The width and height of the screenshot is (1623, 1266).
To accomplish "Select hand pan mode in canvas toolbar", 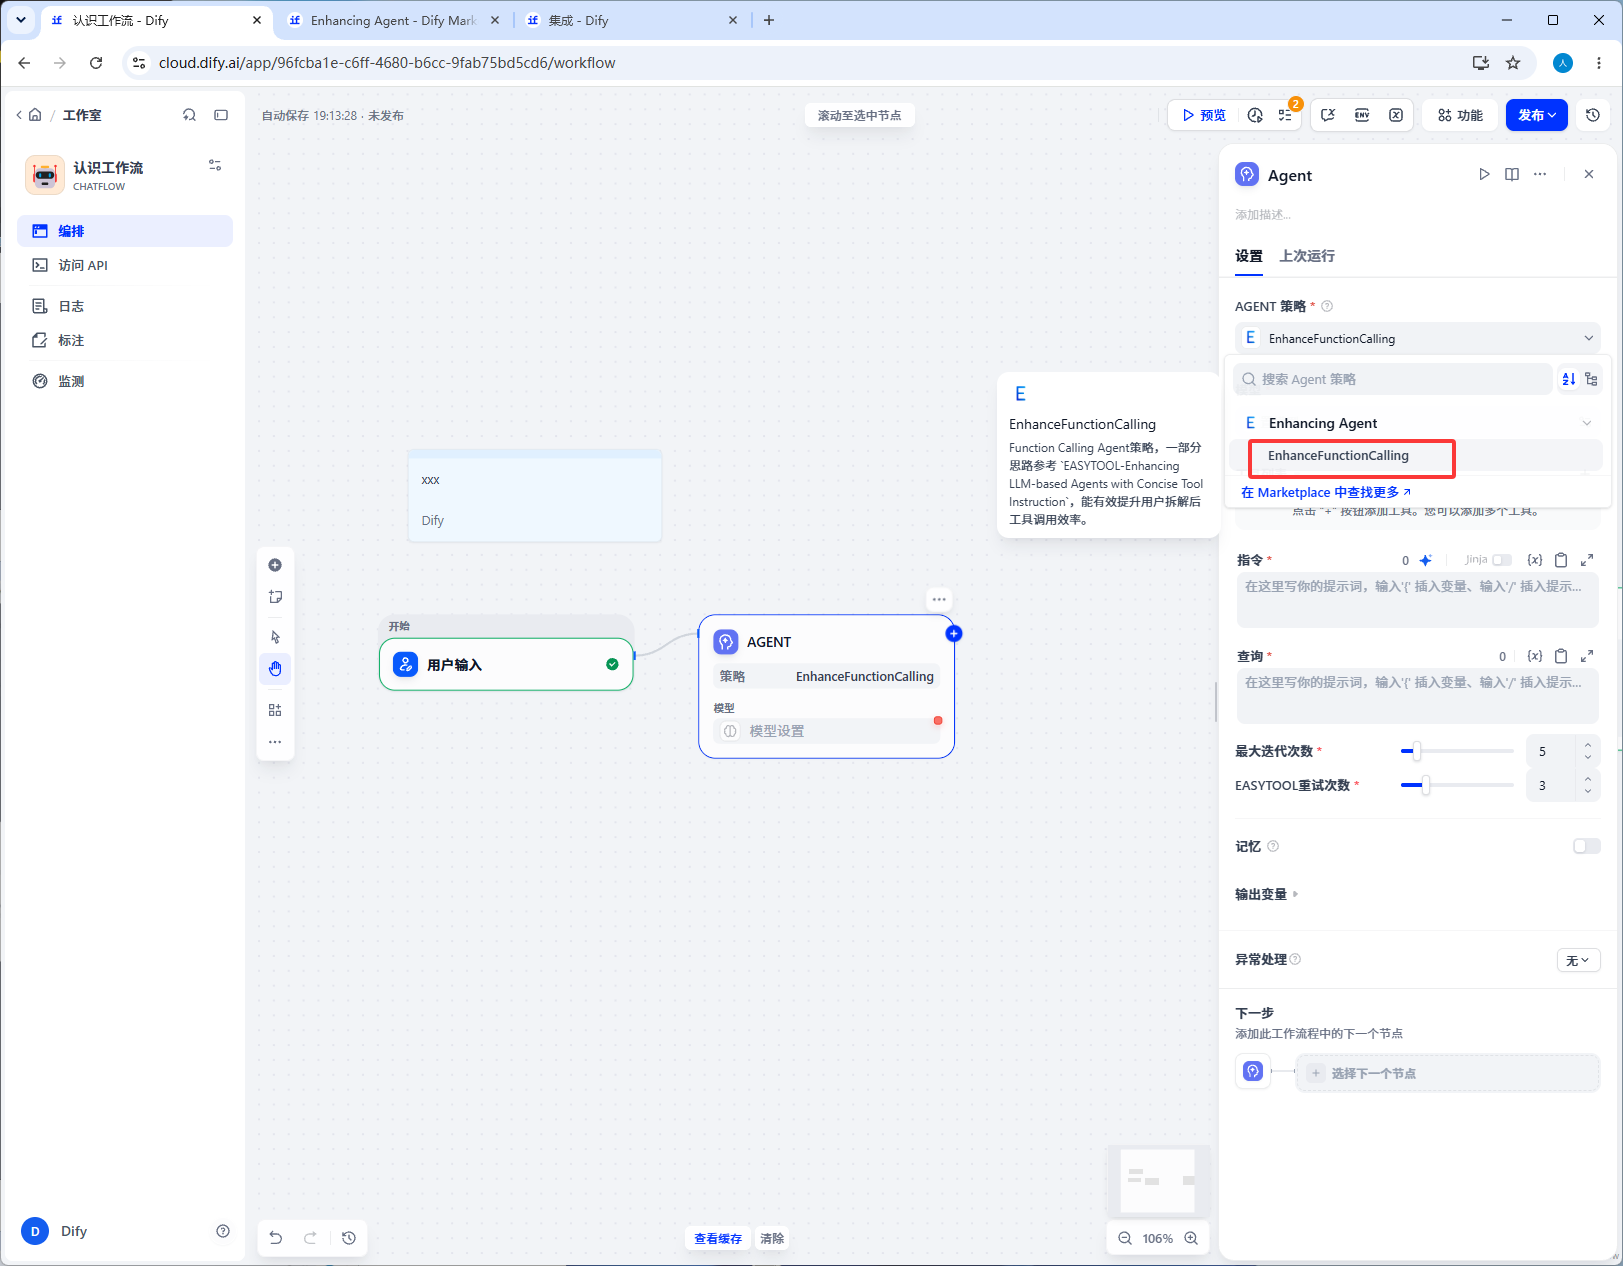I will point(275,669).
